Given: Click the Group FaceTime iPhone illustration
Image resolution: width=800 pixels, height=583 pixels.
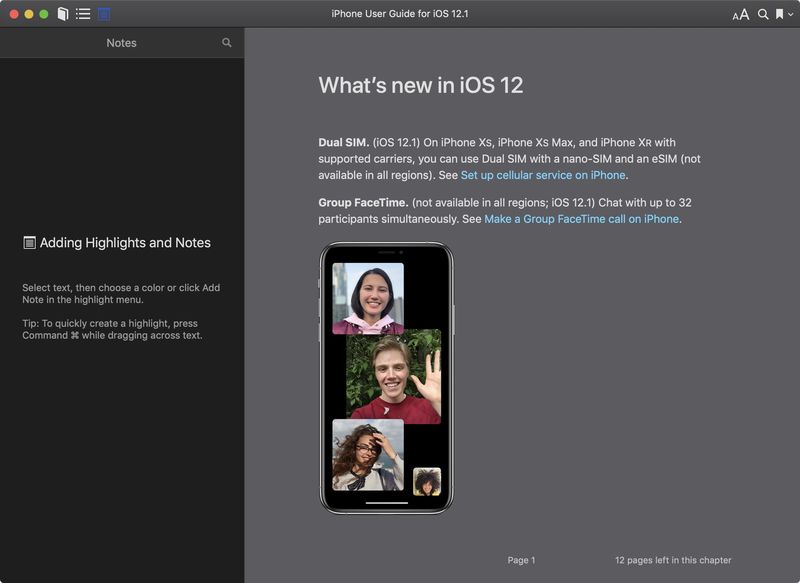Looking at the screenshot, I should 386,378.
